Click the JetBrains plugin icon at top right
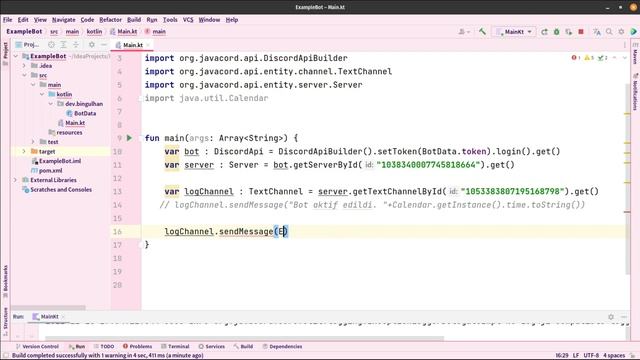640x360 pixels. tap(634, 31)
